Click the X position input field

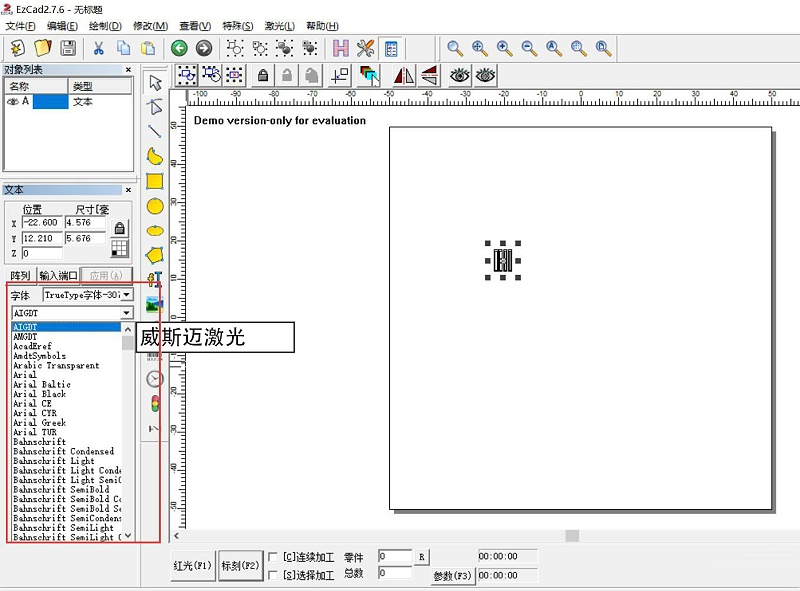coord(42,223)
